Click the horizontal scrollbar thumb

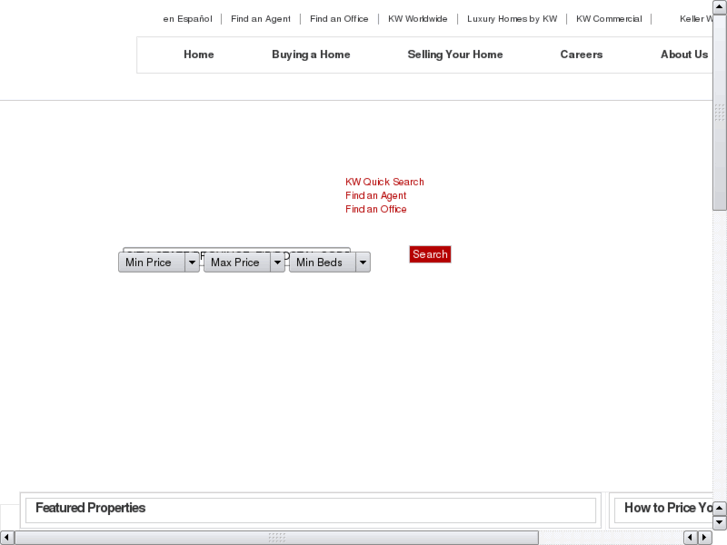point(277,538)
